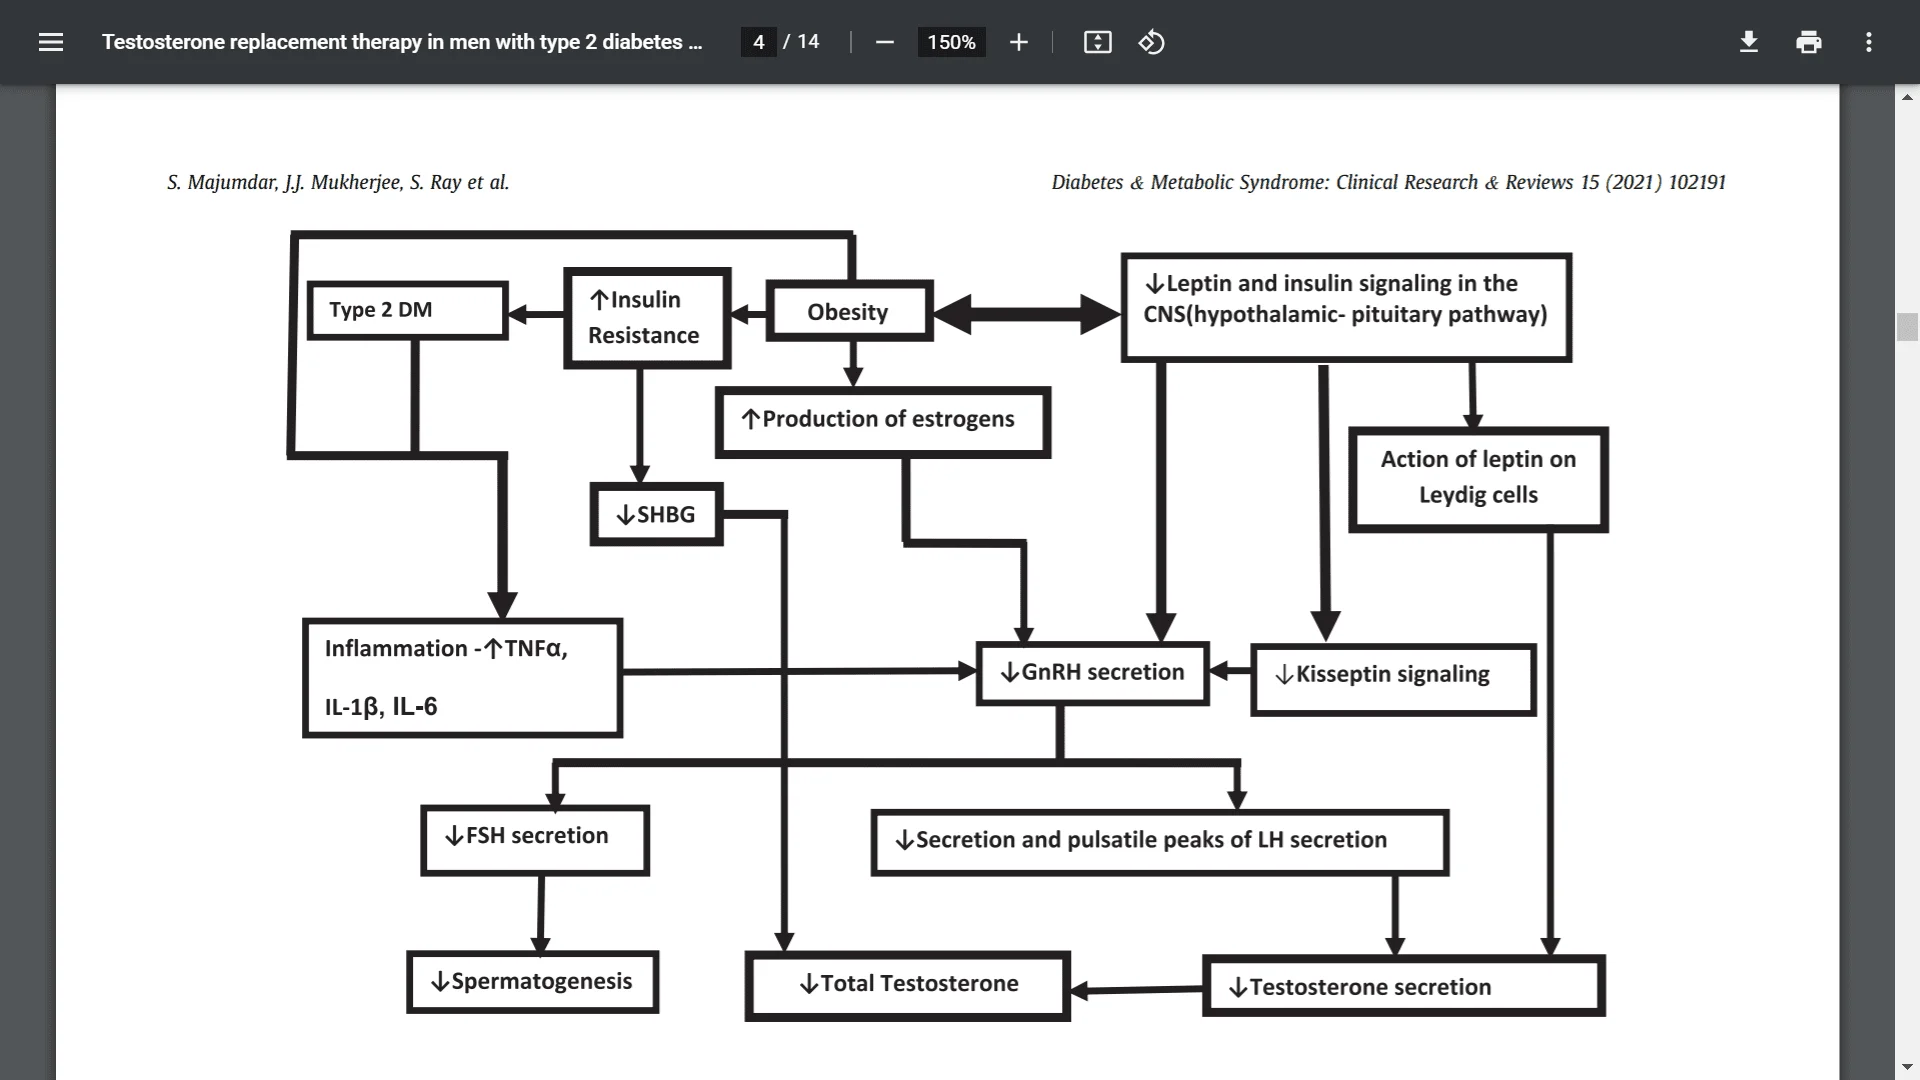Image resolution: width=1920 pixels, height=1080 pixels.
Task: Click the zoom percentage dropdown control
Action: [x=951, y=42]
